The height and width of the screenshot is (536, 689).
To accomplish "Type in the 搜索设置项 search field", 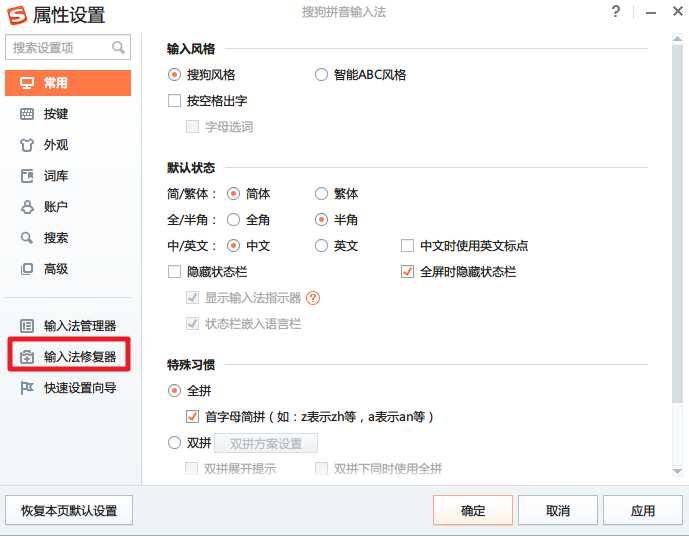I will (x=58, y=48).
